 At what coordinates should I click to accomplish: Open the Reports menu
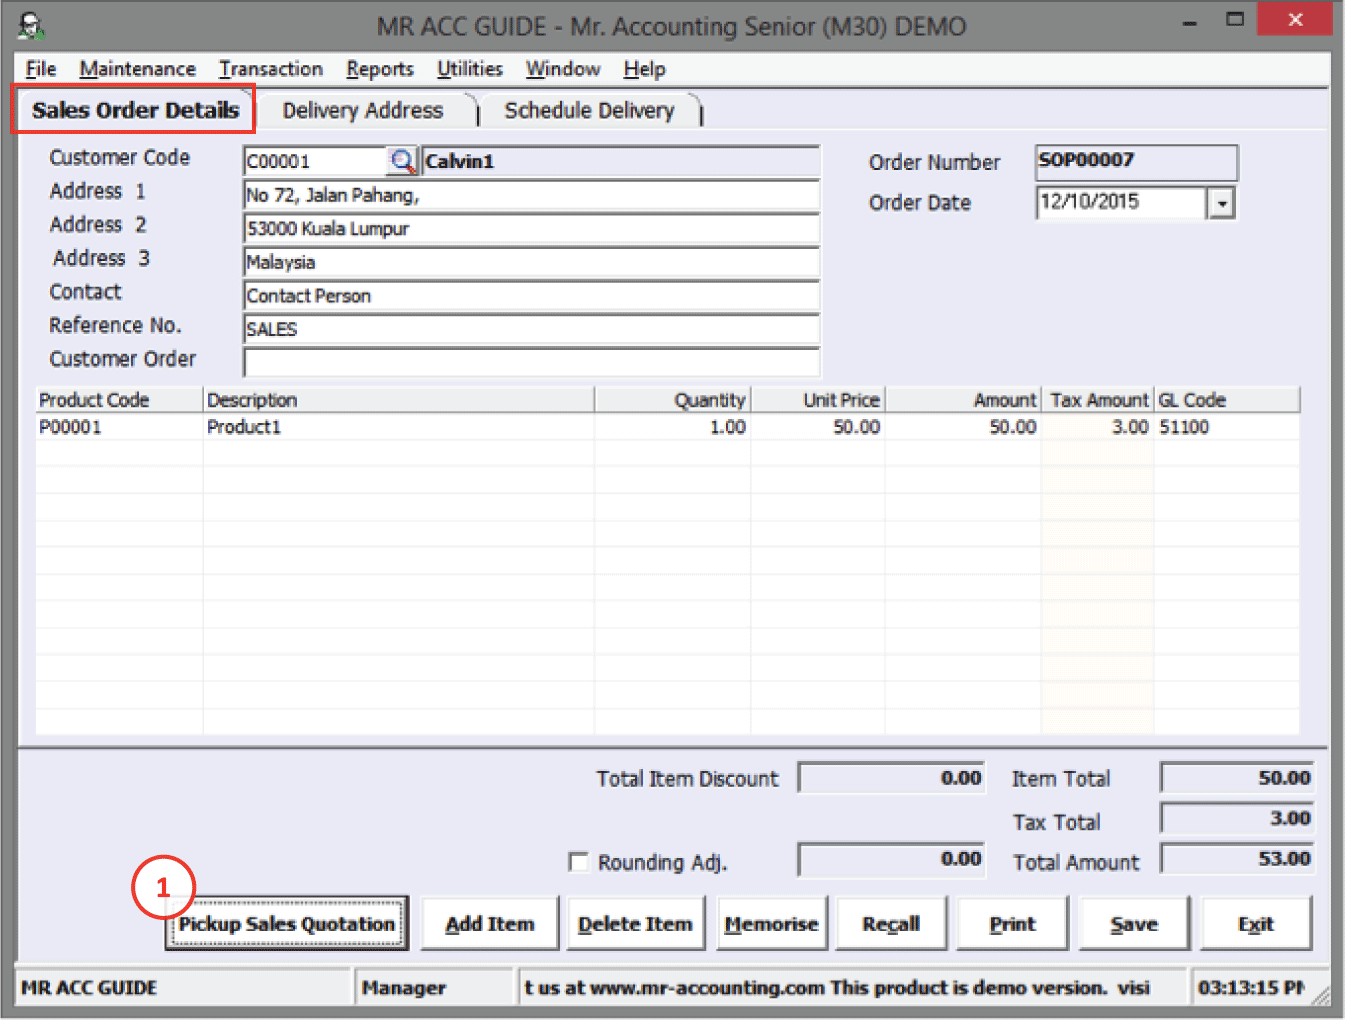(380, 69)
